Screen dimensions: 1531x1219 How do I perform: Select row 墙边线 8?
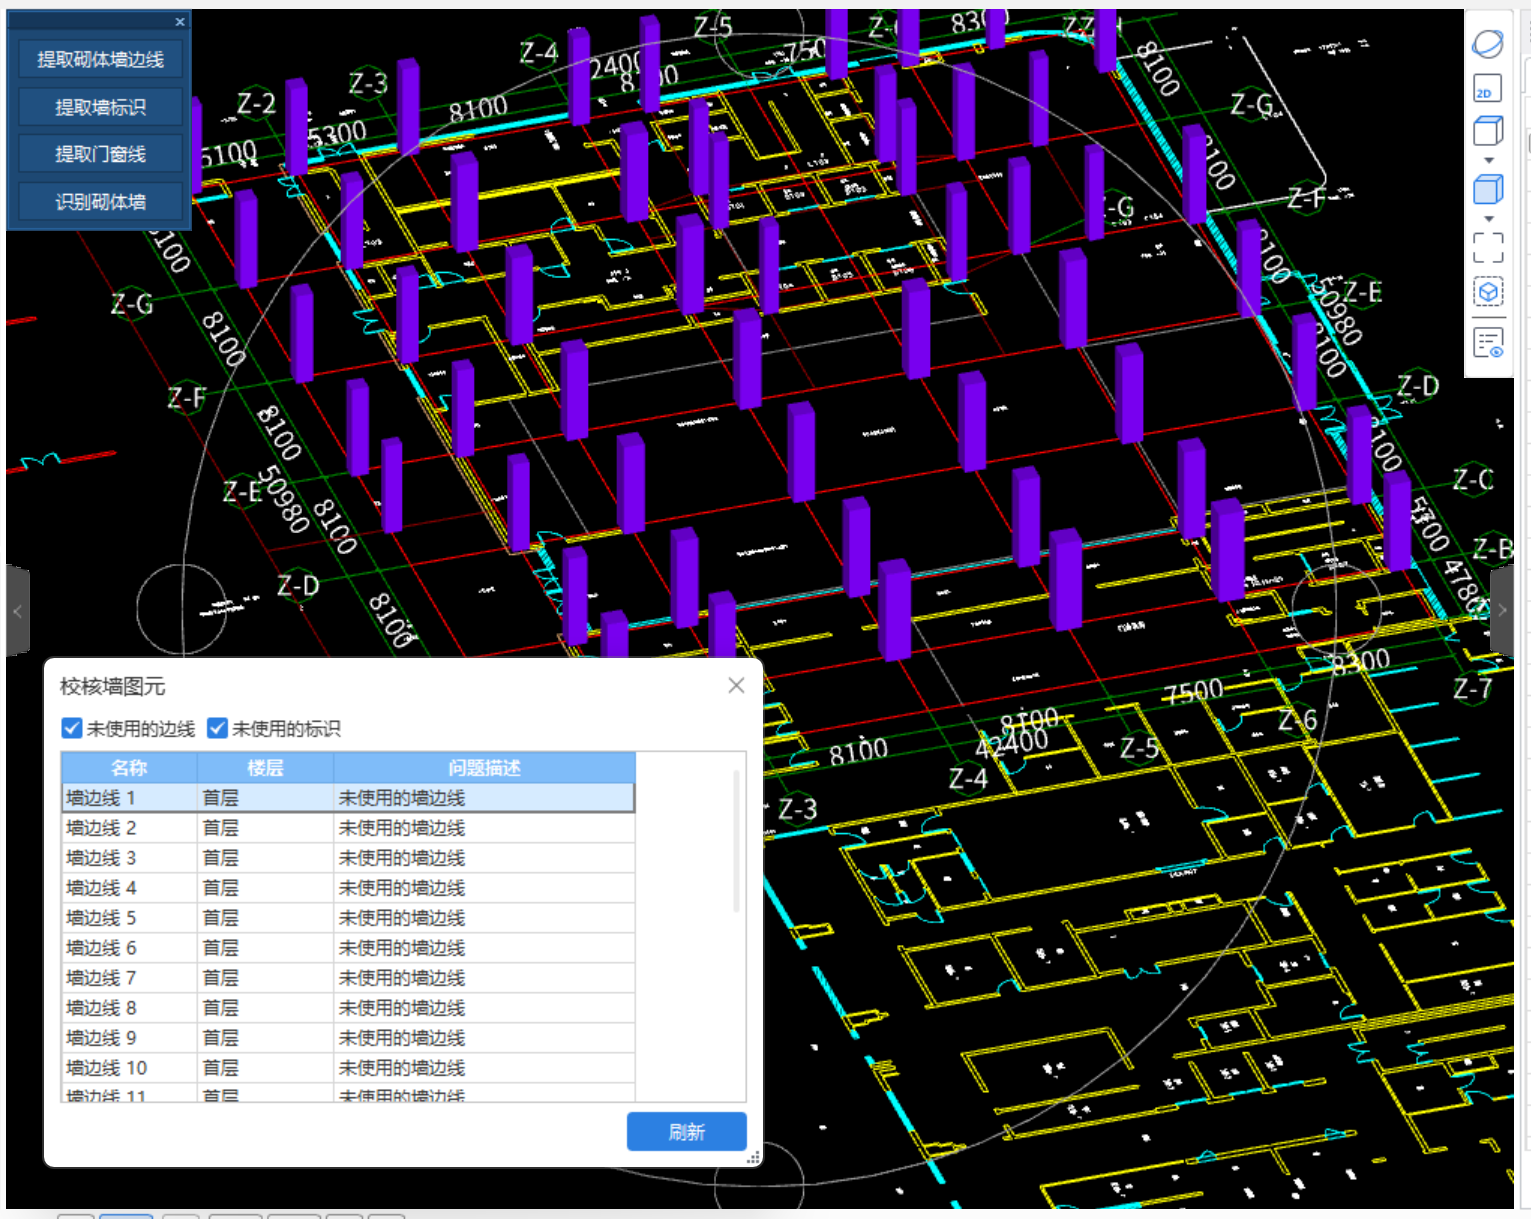click(348, 1008)
